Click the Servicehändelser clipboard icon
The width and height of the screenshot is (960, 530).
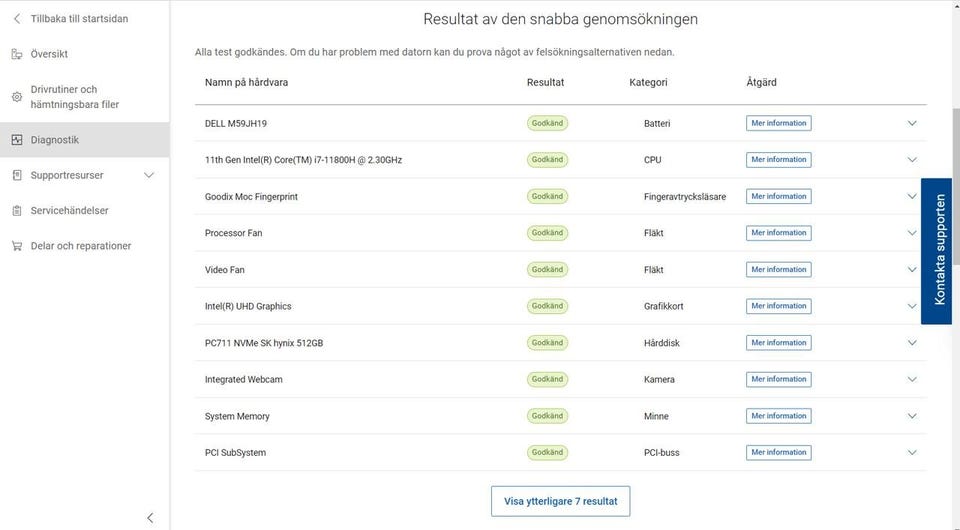(x=17, y=211)
